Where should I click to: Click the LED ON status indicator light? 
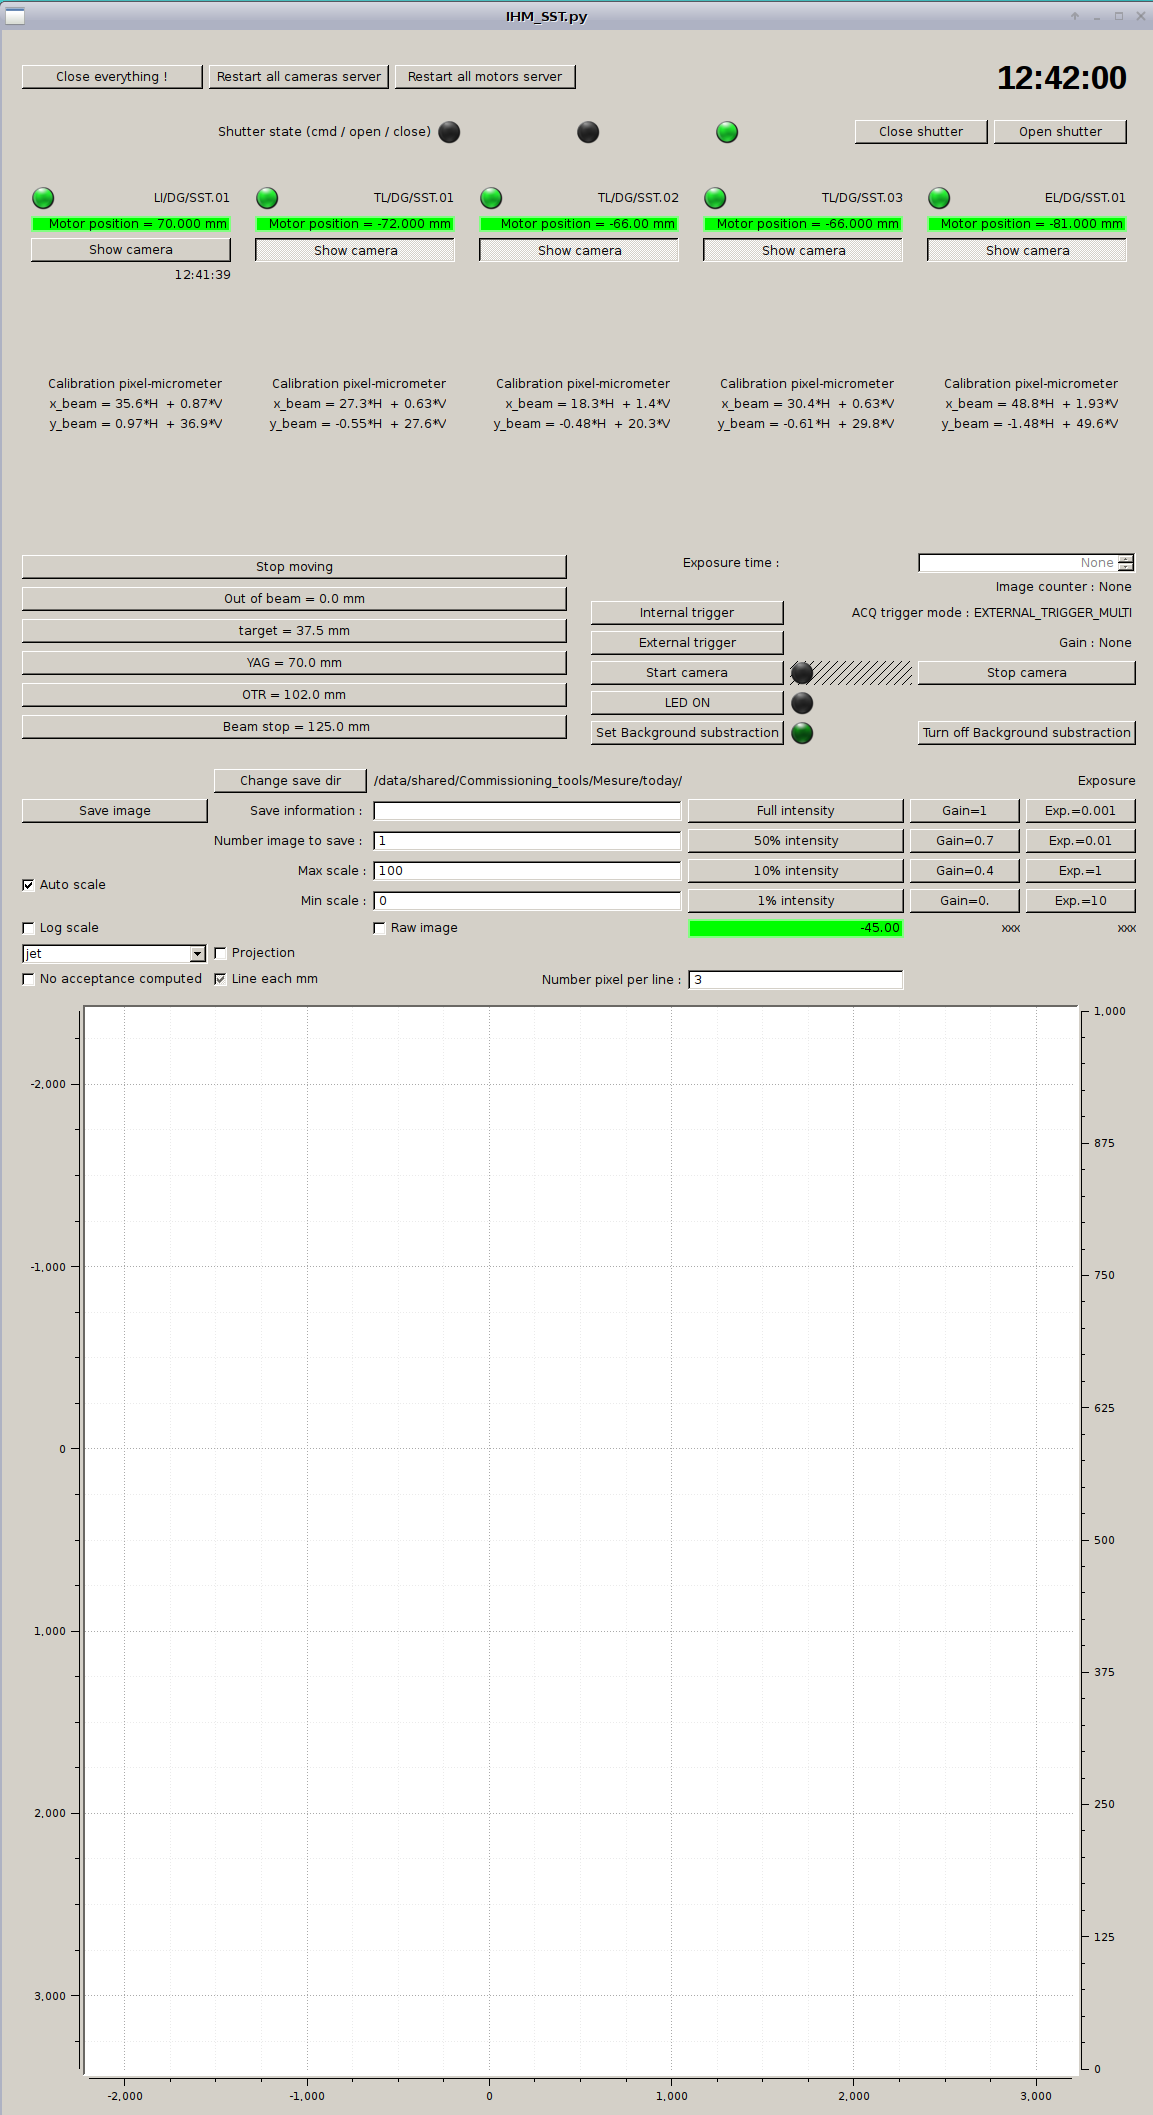802,703
